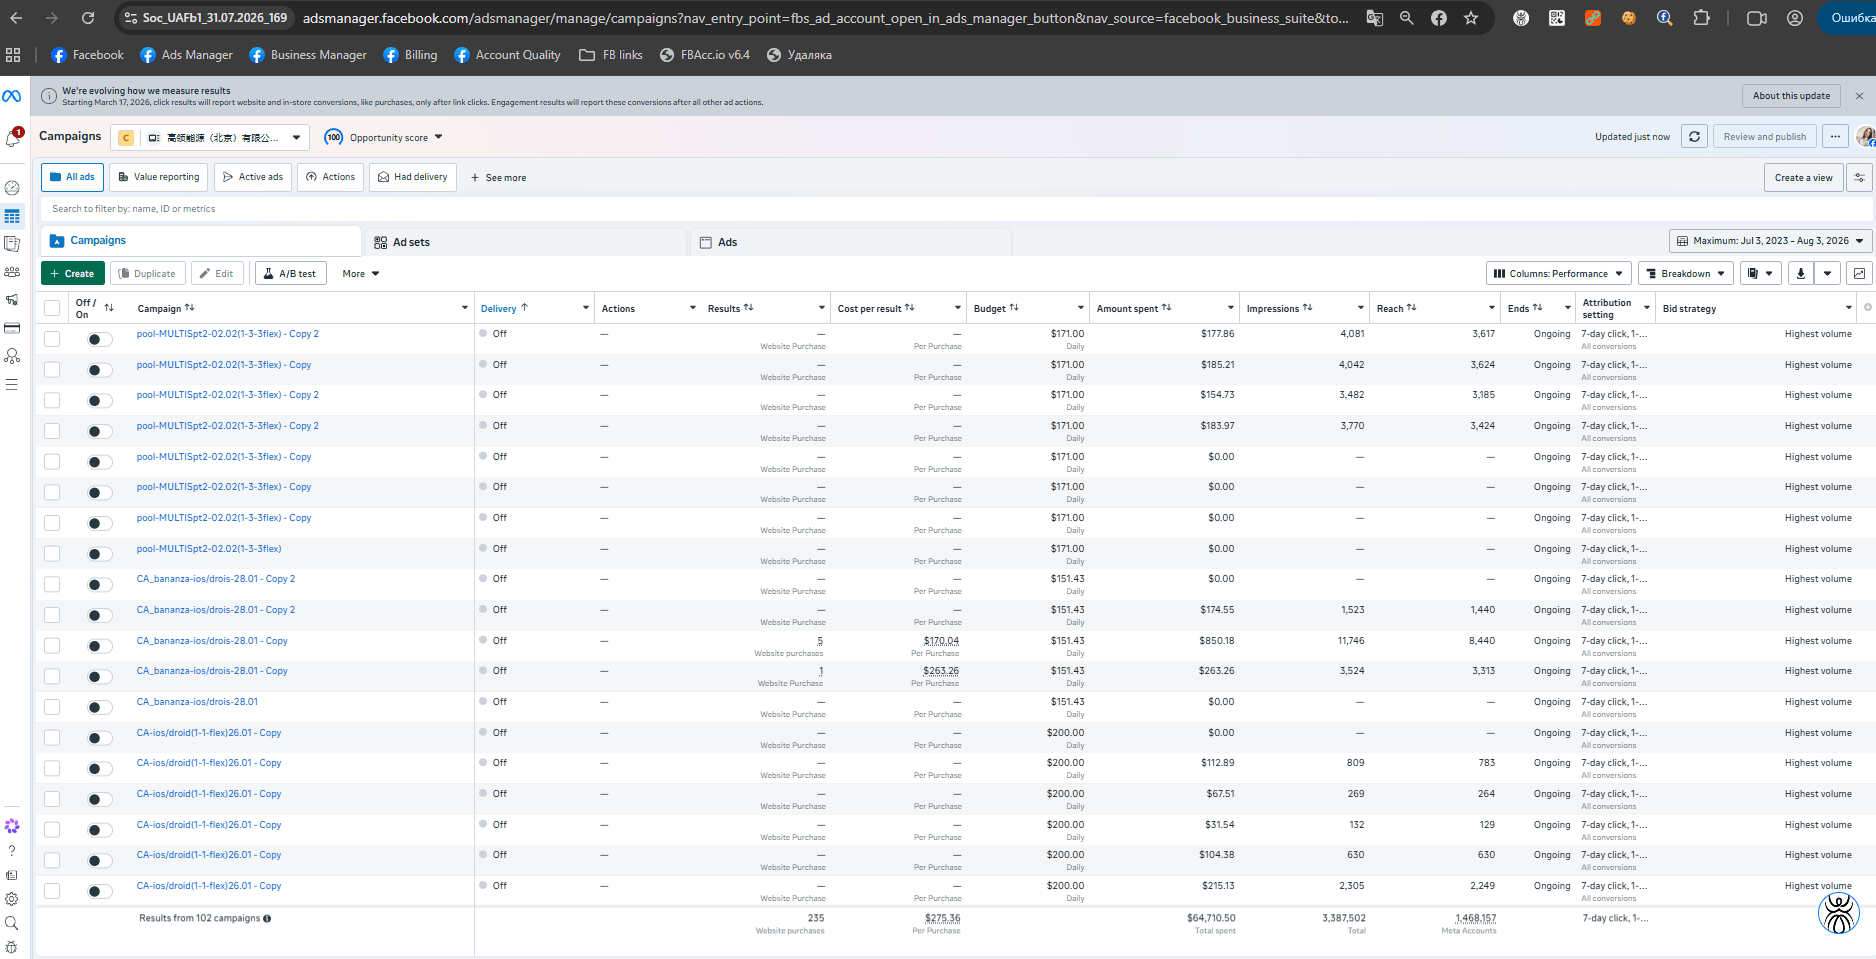The image size is (1876, 959).
Task: Reload the browser page
Action: 88,18
